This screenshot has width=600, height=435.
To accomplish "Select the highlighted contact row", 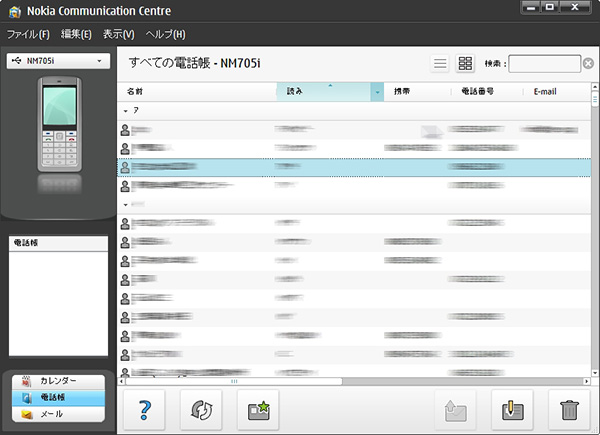I will 354,167.
